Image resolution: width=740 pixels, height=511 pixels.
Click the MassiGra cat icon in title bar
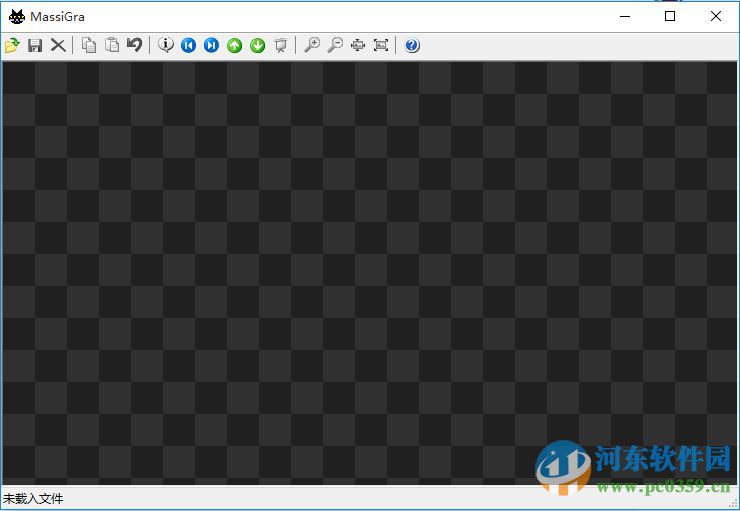click(17, 17)
